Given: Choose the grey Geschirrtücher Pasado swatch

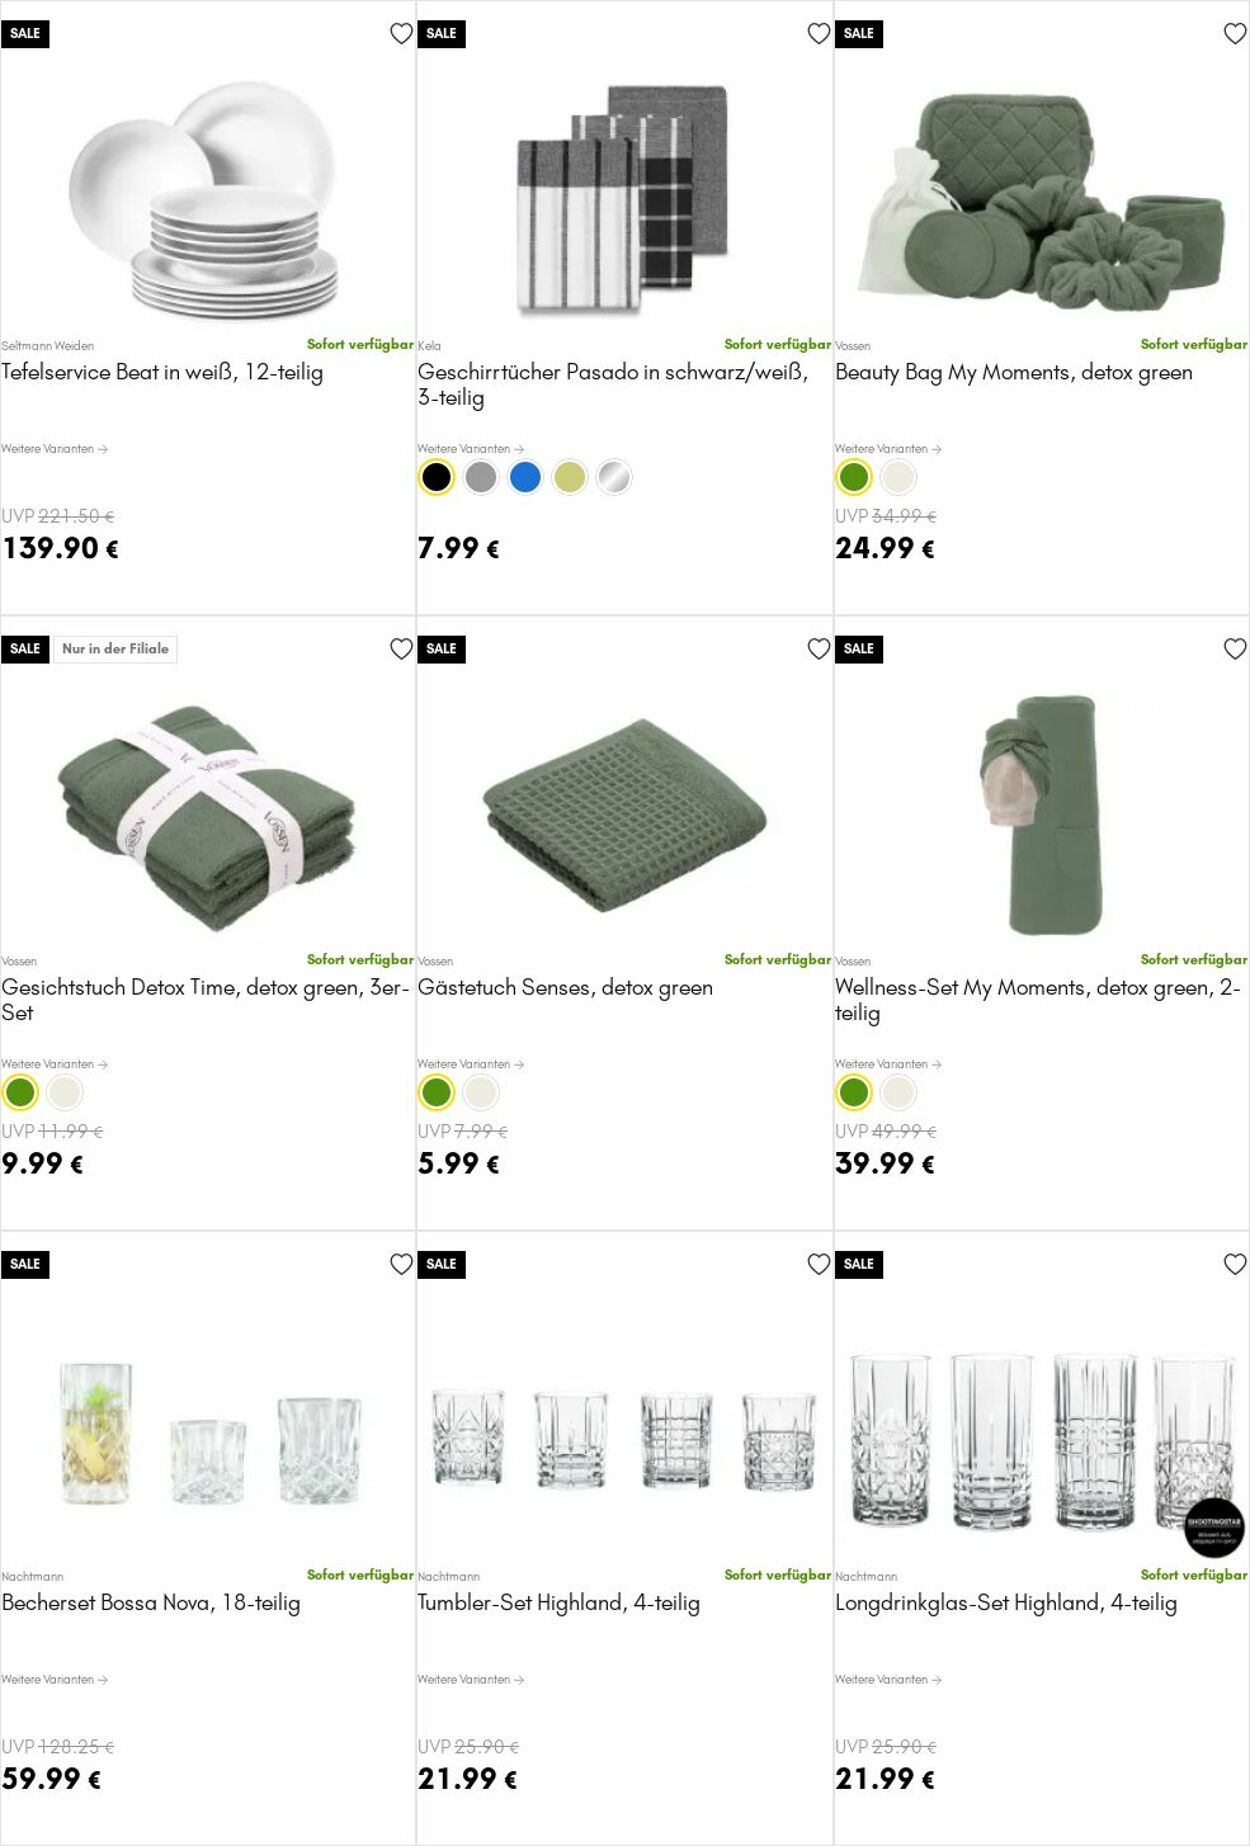Looking at the screenshot, I should pyautogui.click(x=481, y=478).
